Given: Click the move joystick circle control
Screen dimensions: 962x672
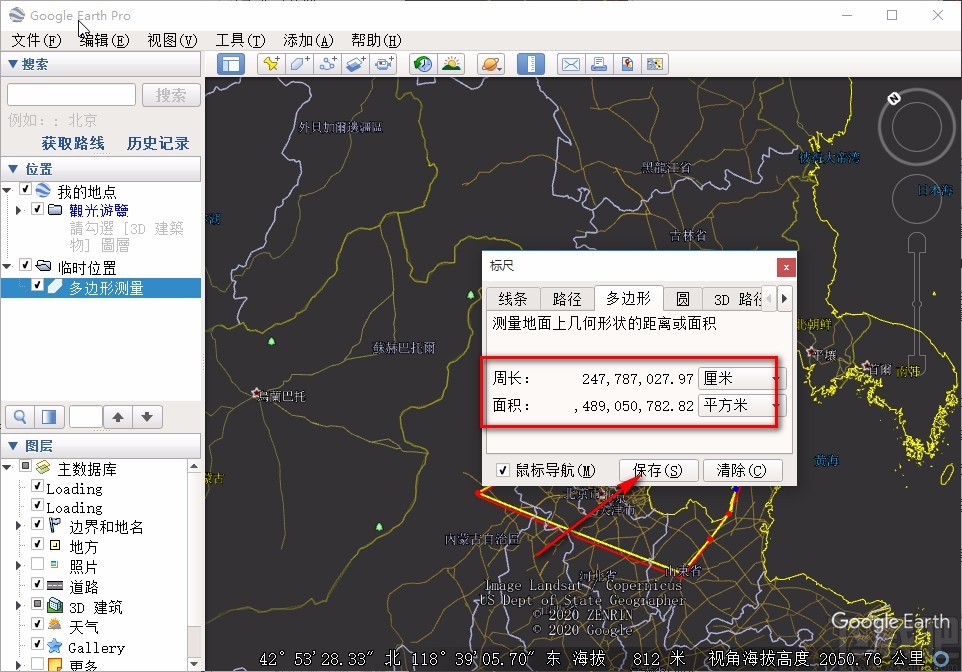Looking at the screenshot, I should (917, 199).
